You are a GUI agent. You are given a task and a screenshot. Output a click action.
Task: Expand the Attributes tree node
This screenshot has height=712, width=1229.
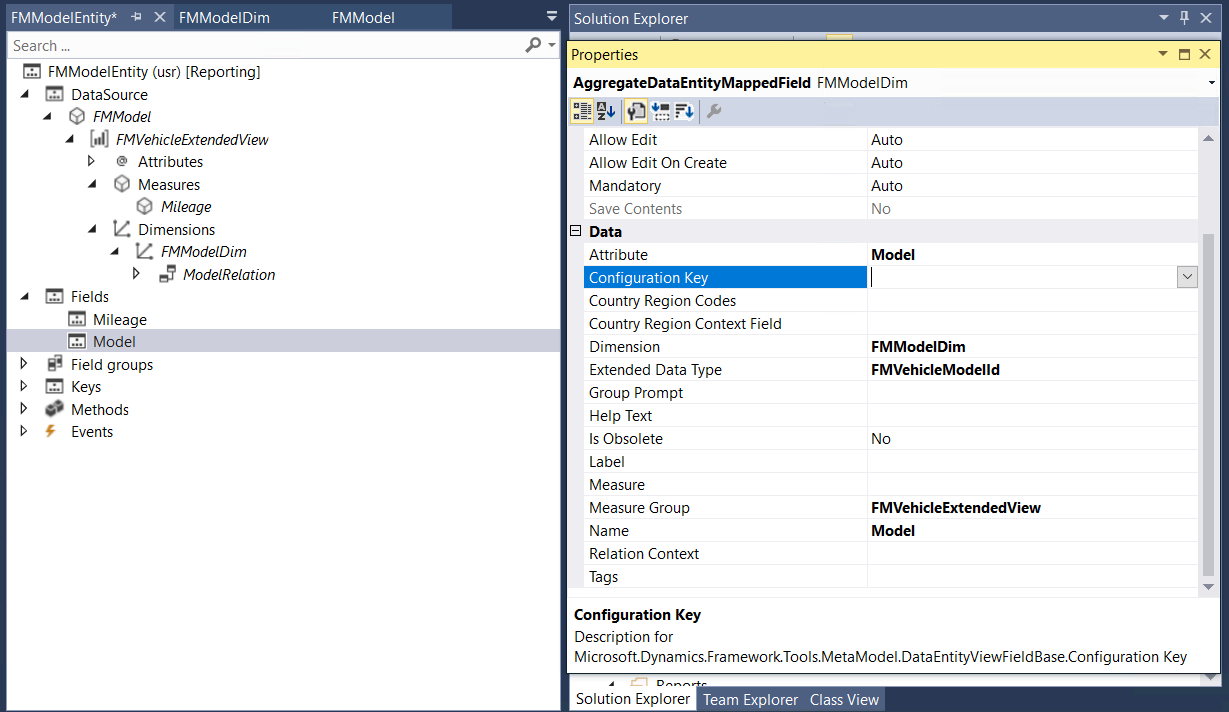pyautogui.click(x=92, y=162)
